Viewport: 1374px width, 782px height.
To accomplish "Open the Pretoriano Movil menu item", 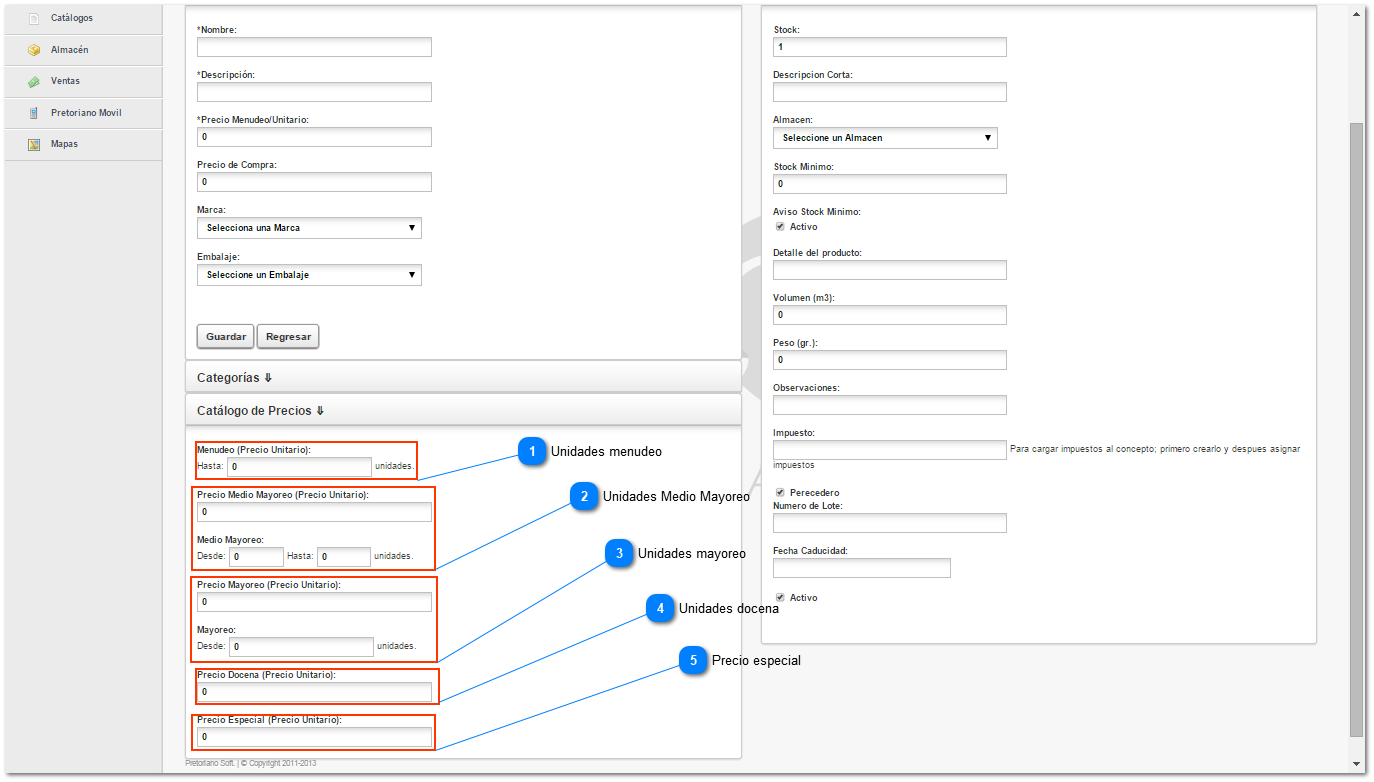I will click(83, 113).
